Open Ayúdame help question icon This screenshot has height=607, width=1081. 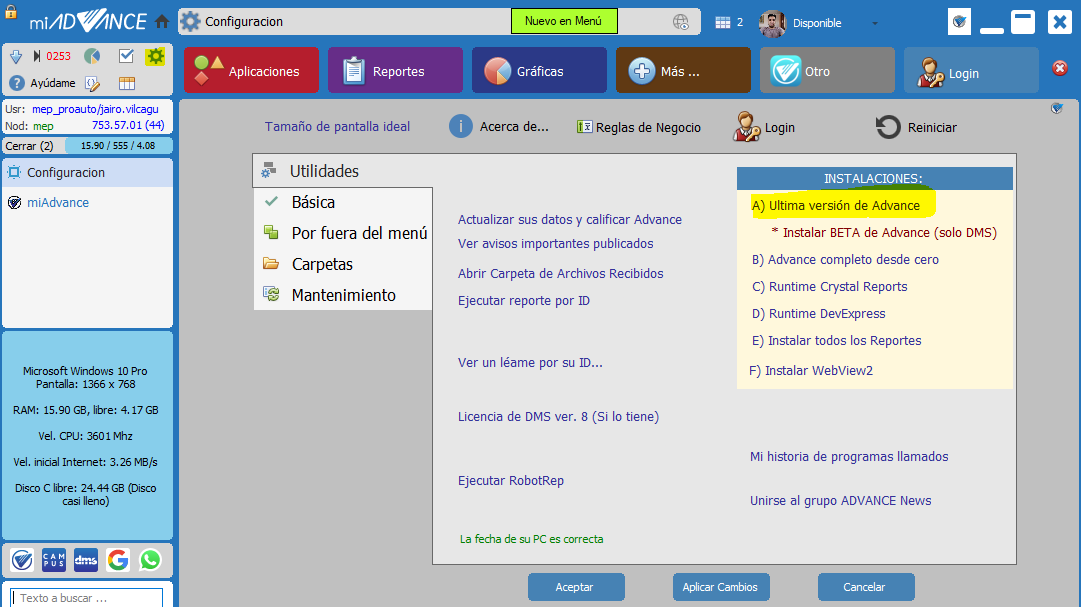[17, 83]
